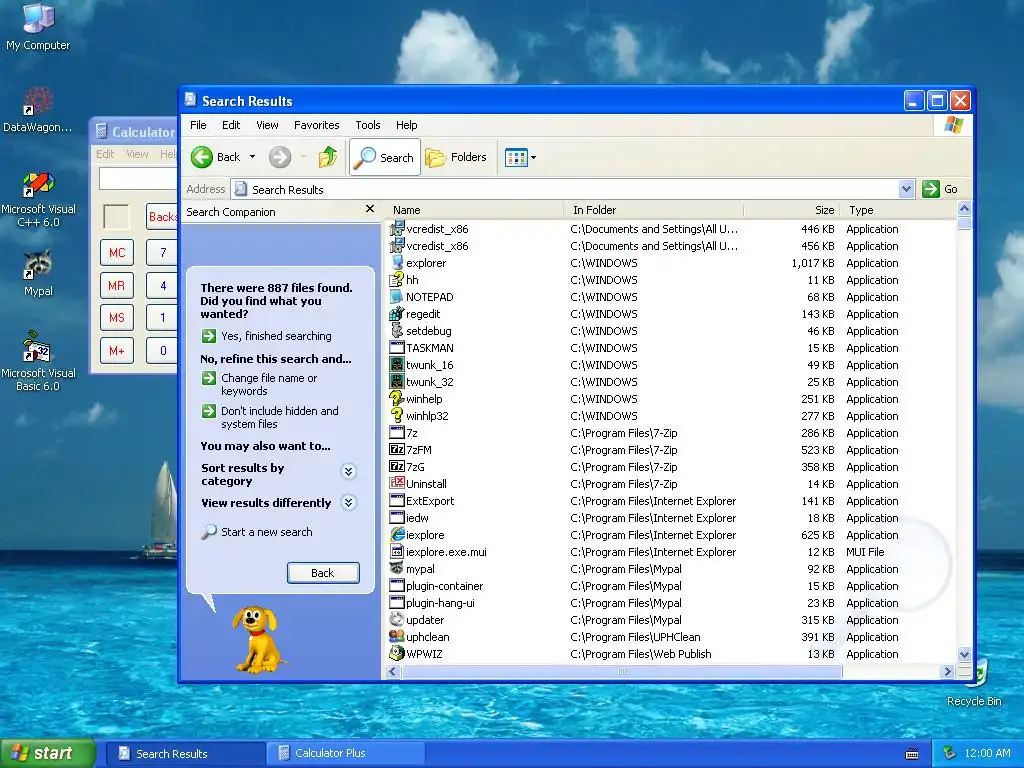Click MC button in Calculator window
Viewport: 1024px width, 768px height.
click(117, 253)
